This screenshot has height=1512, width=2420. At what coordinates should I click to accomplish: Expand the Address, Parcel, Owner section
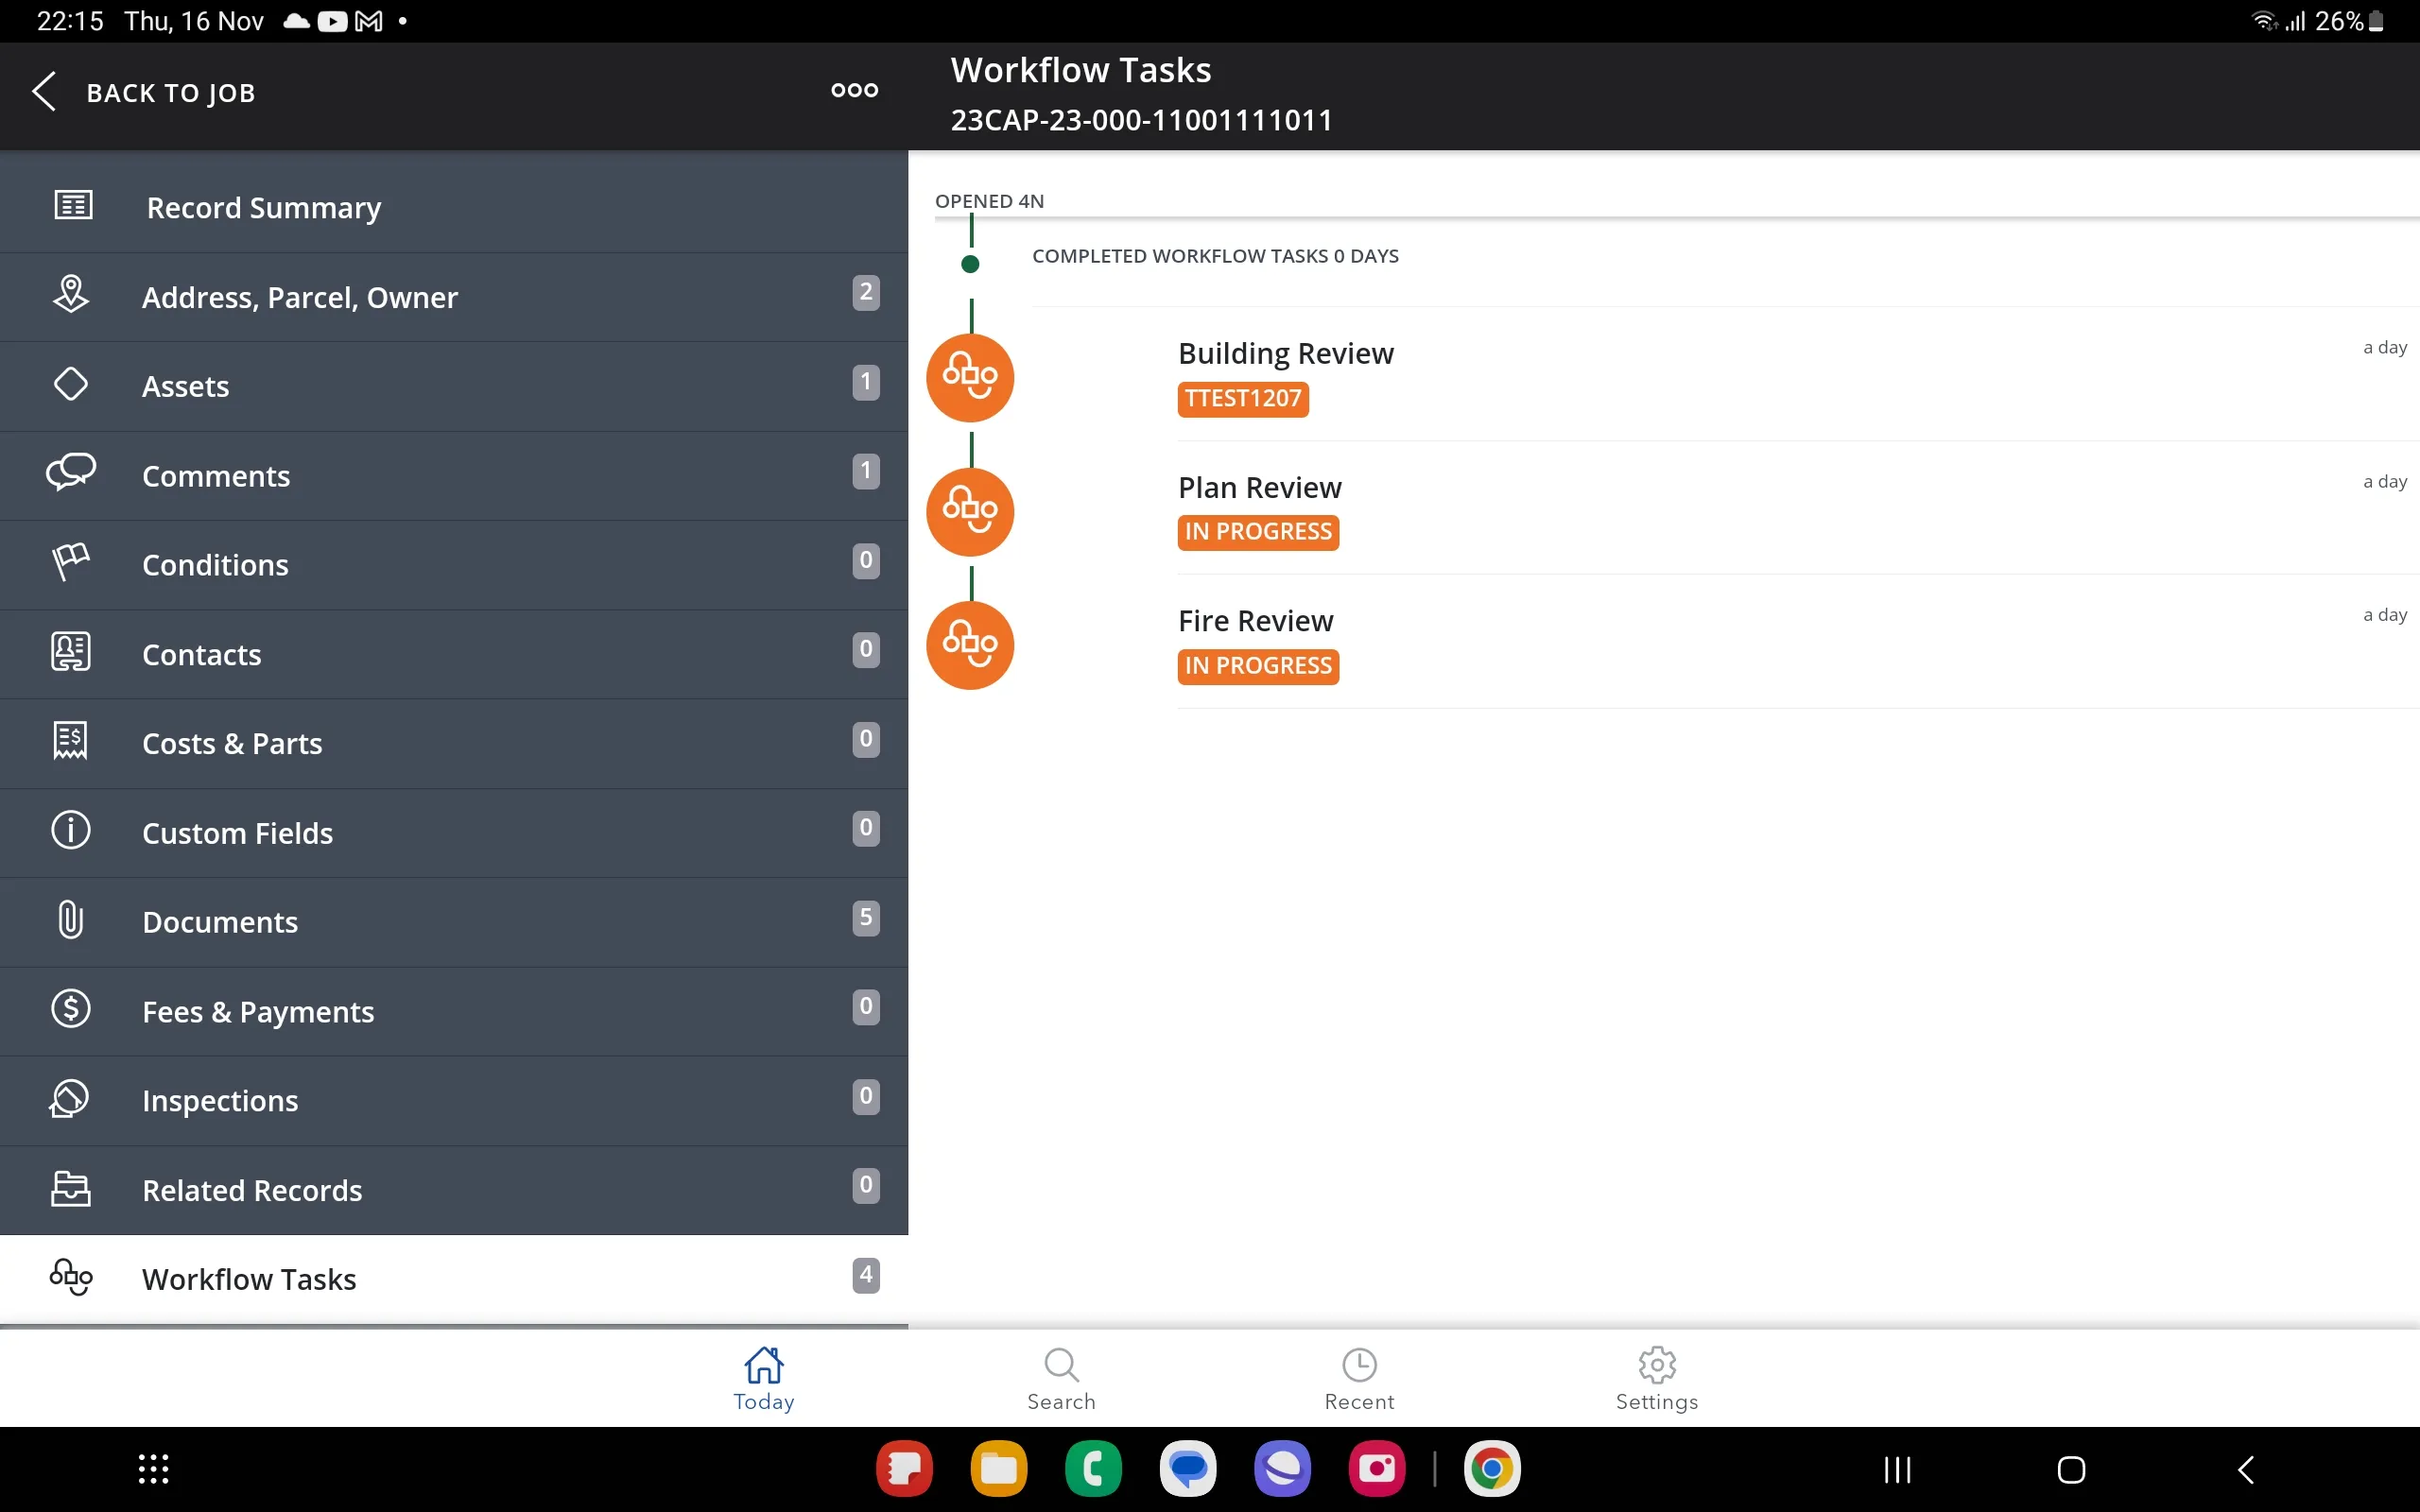tap(453, 296)
